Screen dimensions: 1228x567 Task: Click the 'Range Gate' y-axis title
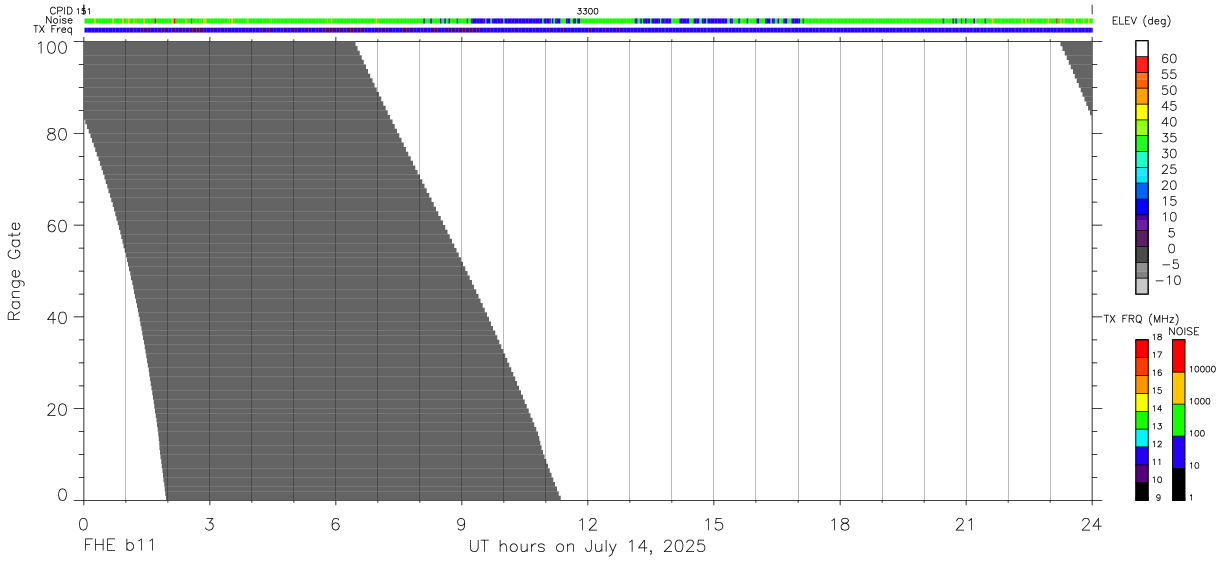[14, 271]
